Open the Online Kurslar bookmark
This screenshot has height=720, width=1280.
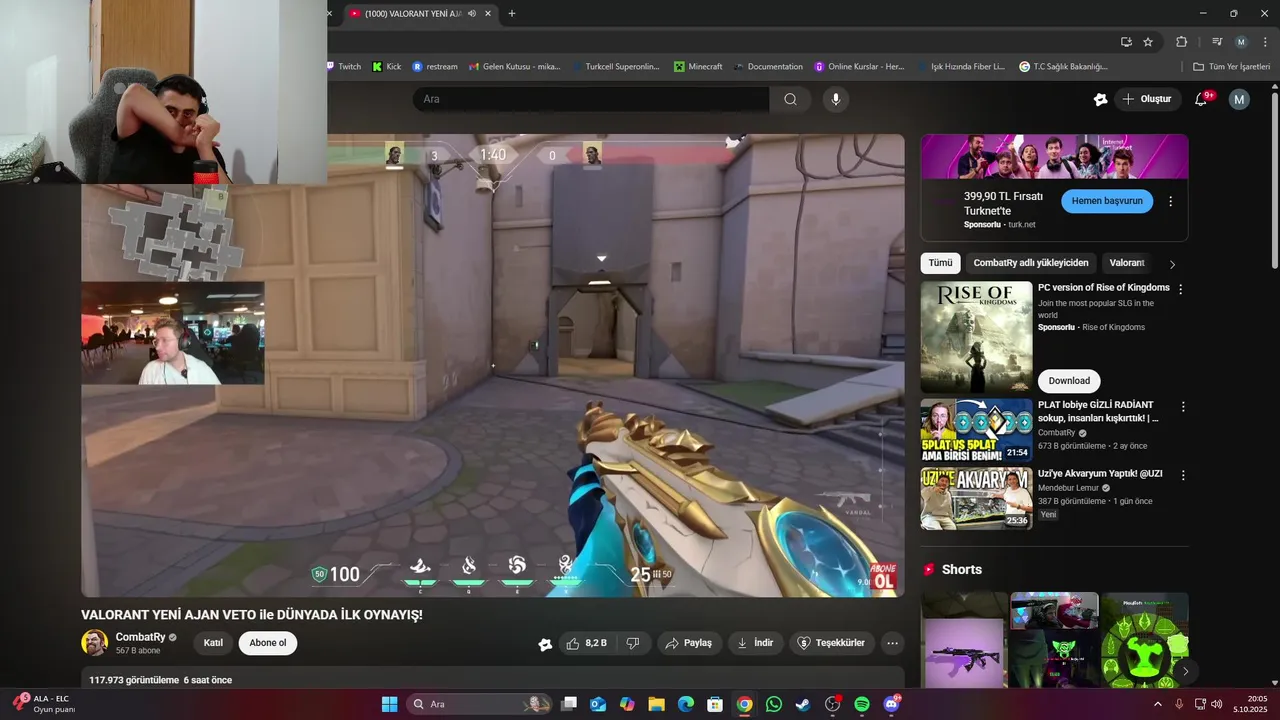[859, 66]
